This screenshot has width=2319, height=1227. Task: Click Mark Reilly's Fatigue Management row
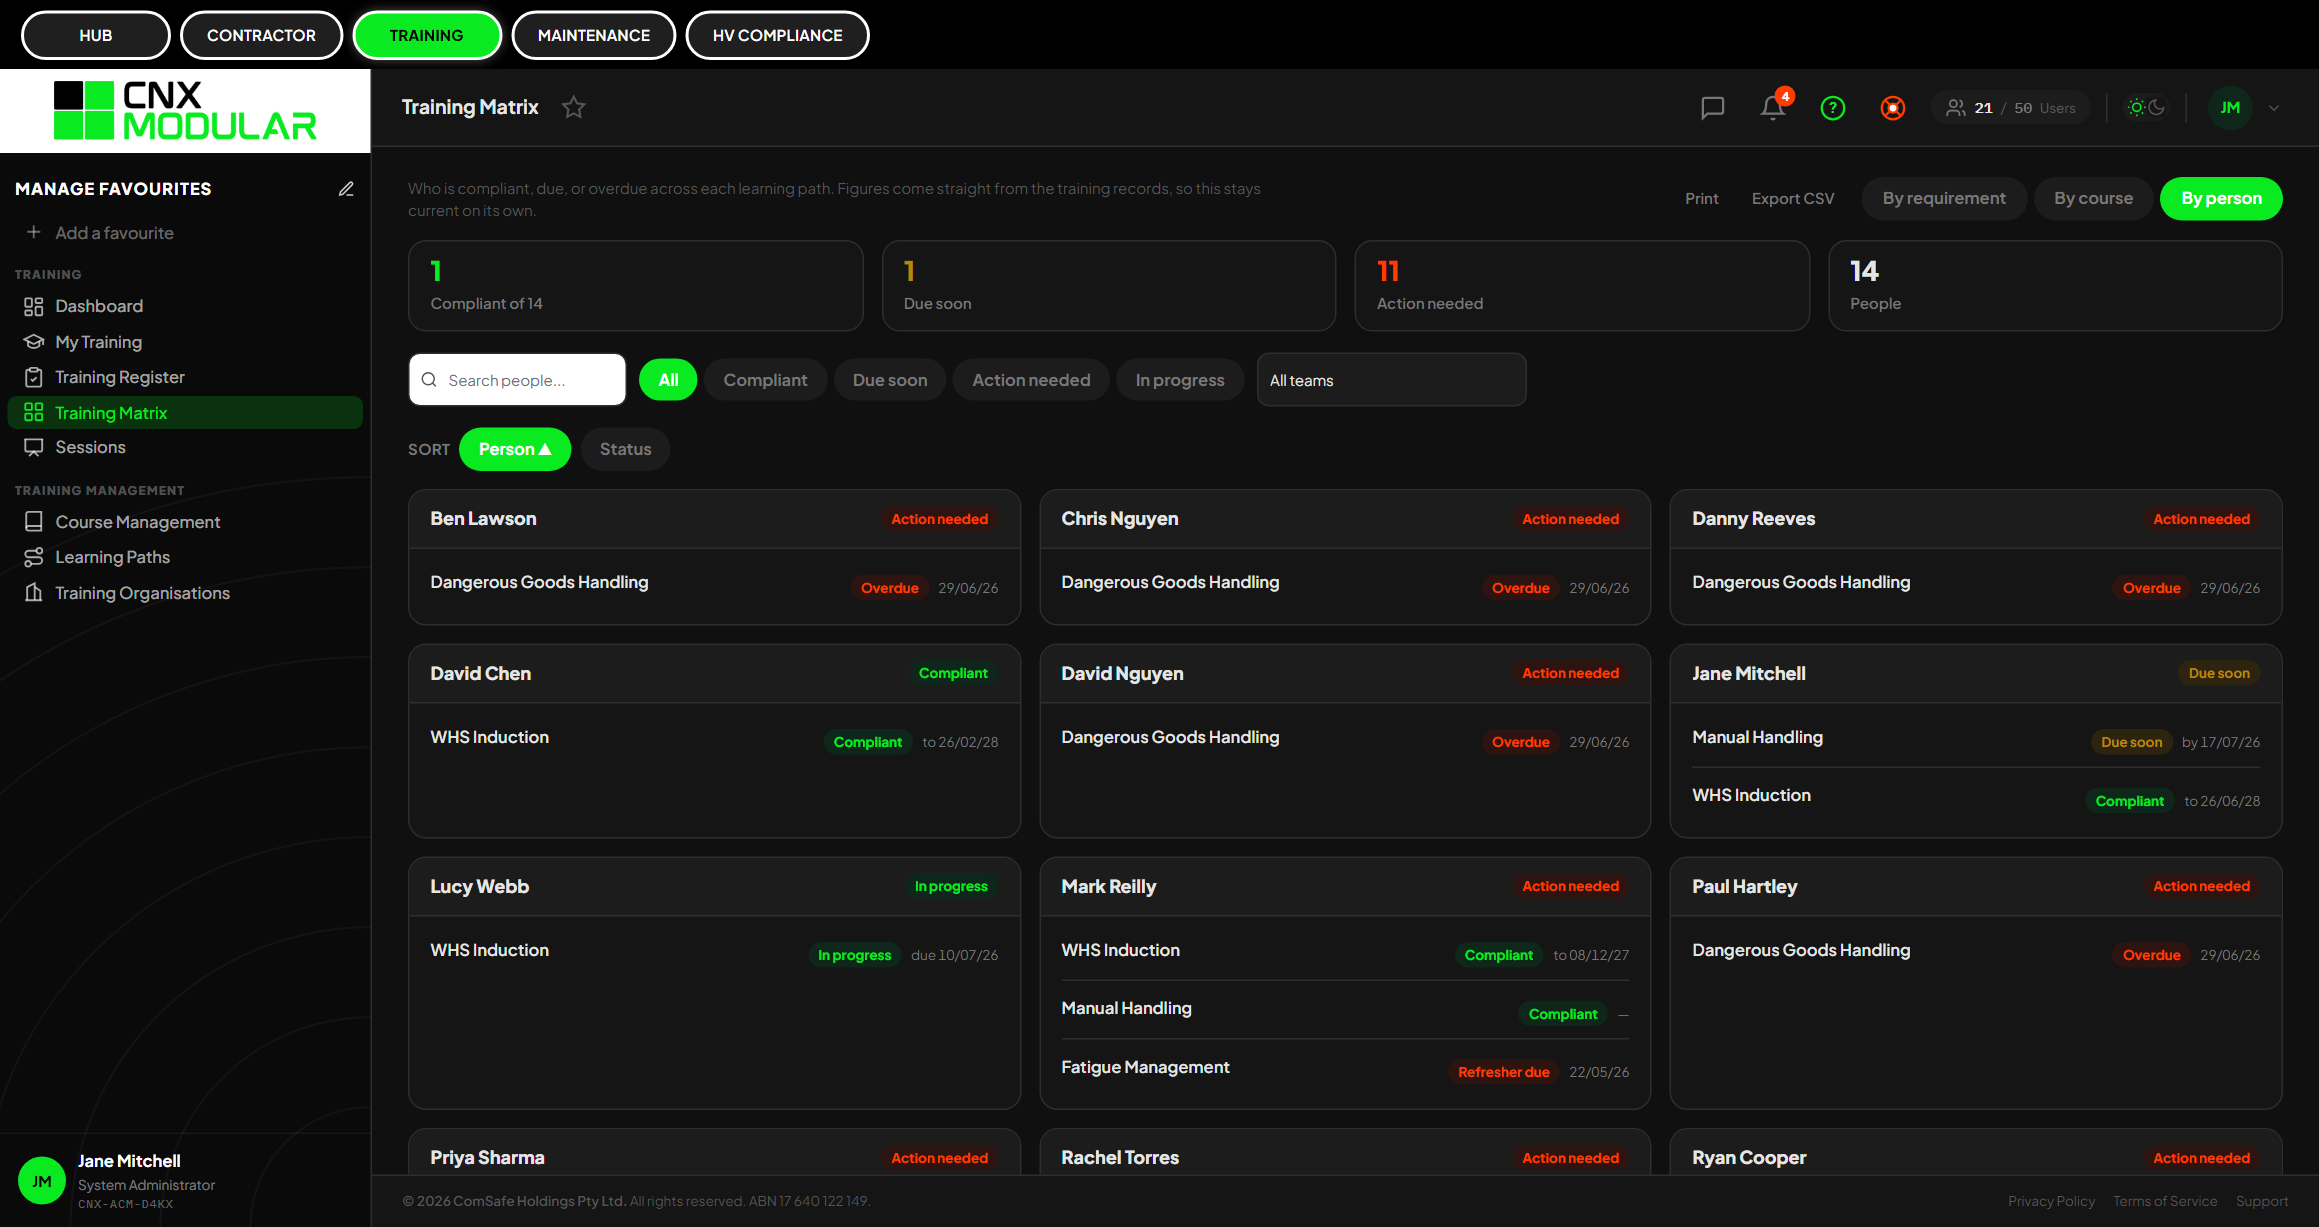1345,1068
